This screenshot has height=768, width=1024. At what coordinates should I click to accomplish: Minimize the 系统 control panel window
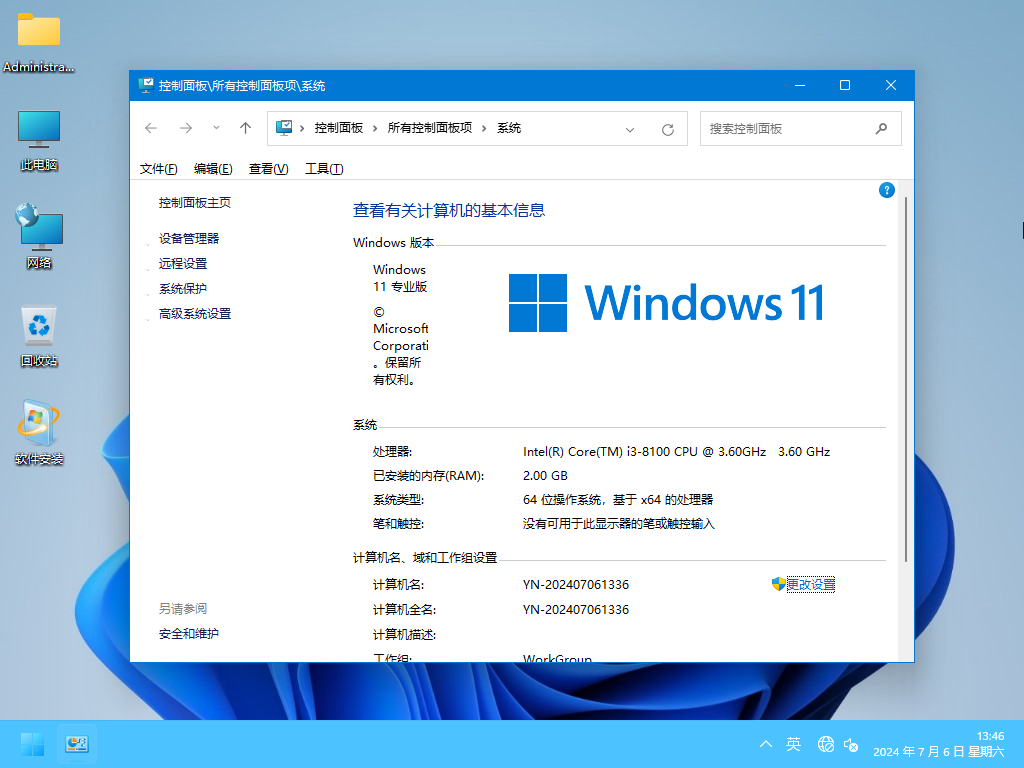pyautogui.click(x=799, y=86)
